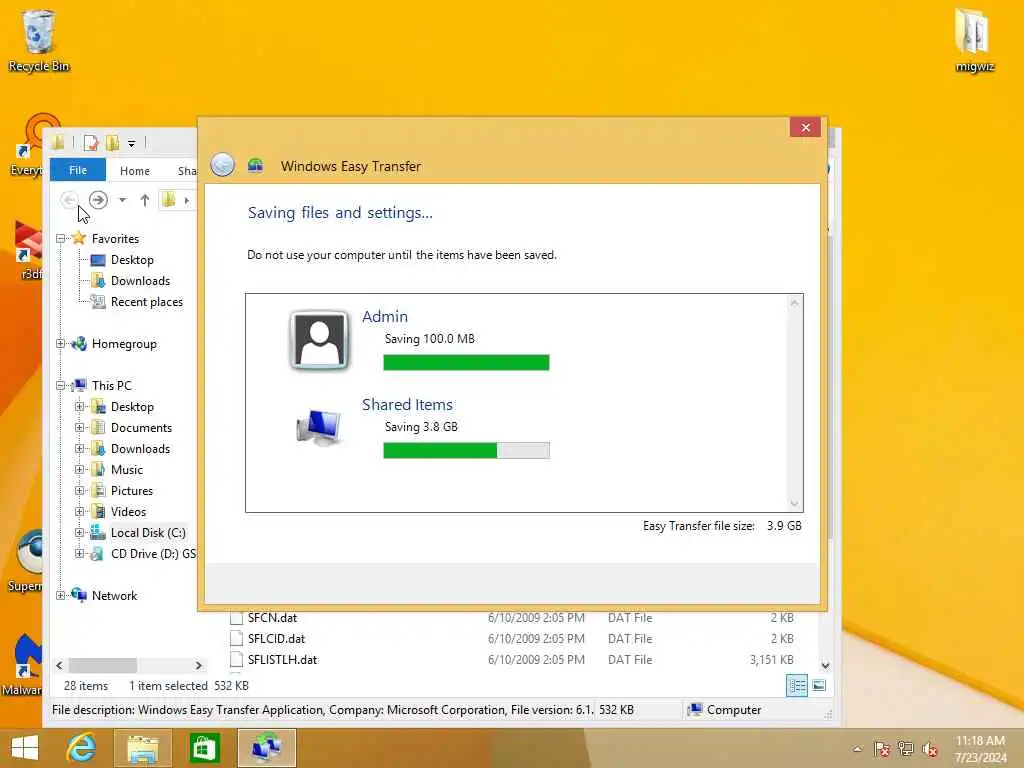Screen dimensions: 1024x768
Task: Open Windows Store from taskbar
Action: point(204,748)
